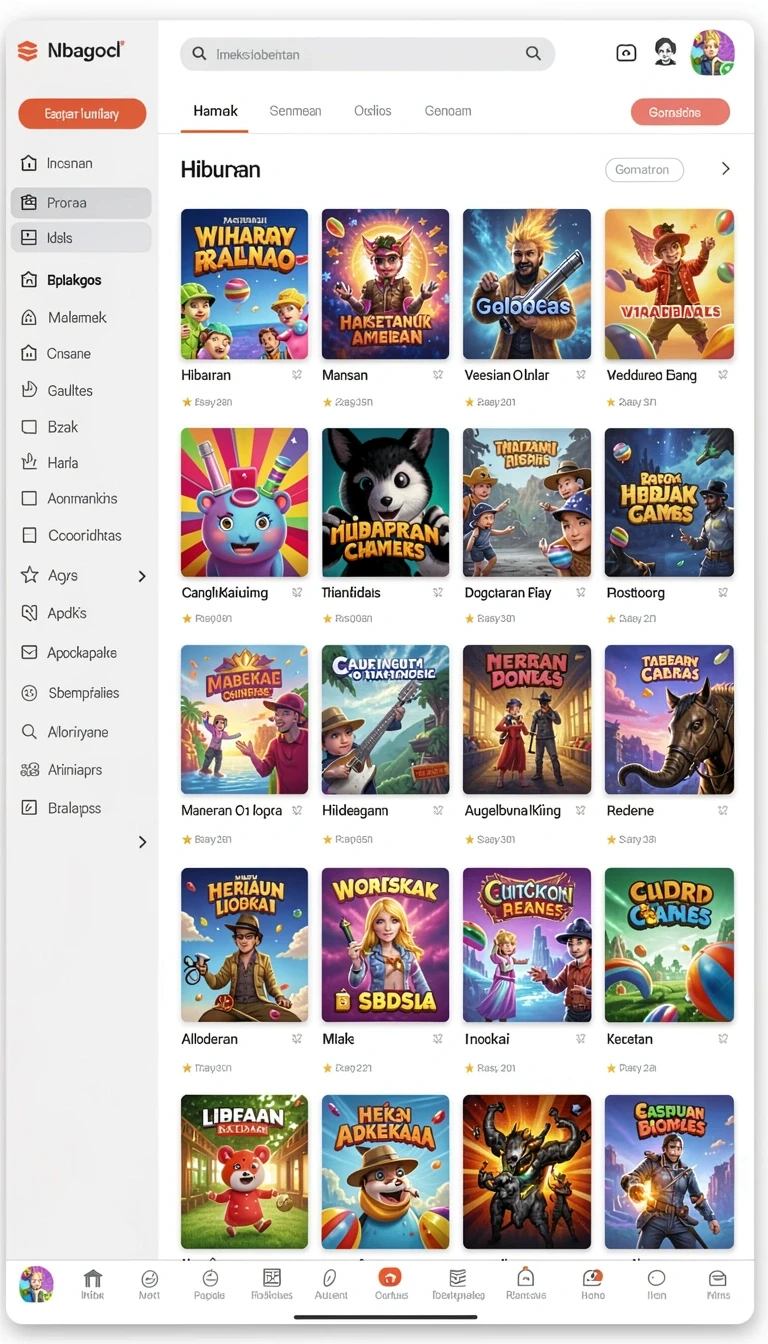This screenshot has width=768, height=1344.
Task: Click the Hildeagann game title
Action: (x=355, y=811)
